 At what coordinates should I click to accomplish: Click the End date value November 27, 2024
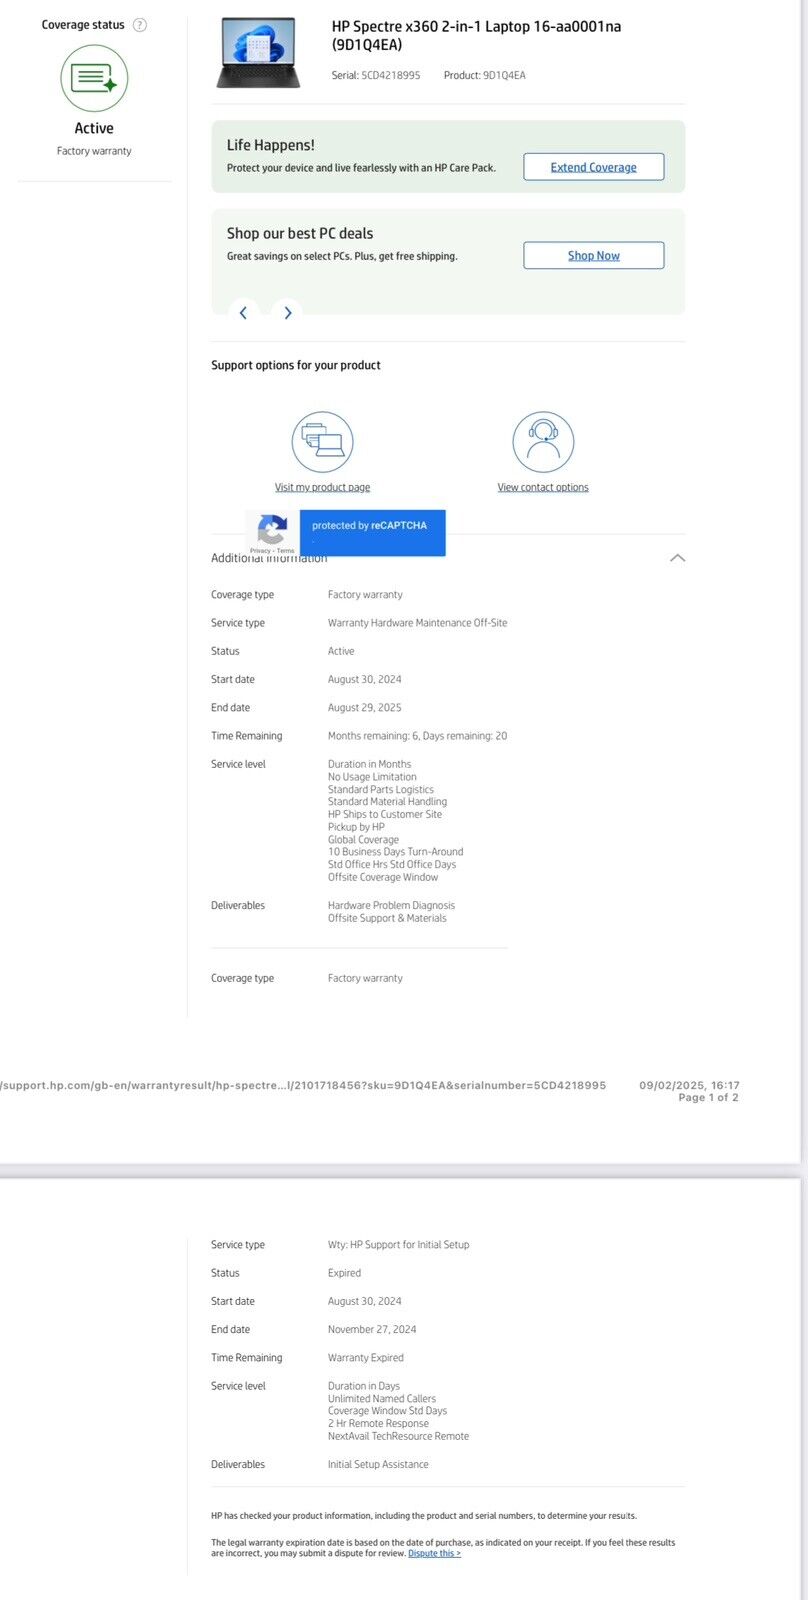372,1329
